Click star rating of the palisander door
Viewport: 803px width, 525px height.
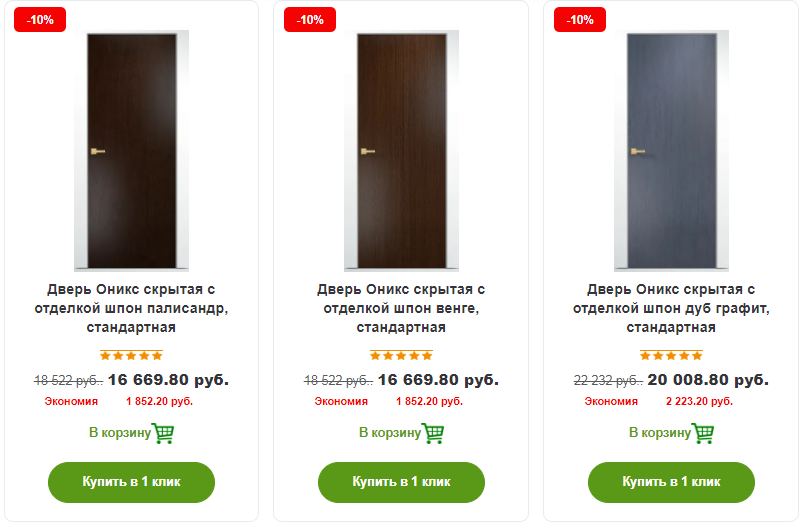click(131, 355)
